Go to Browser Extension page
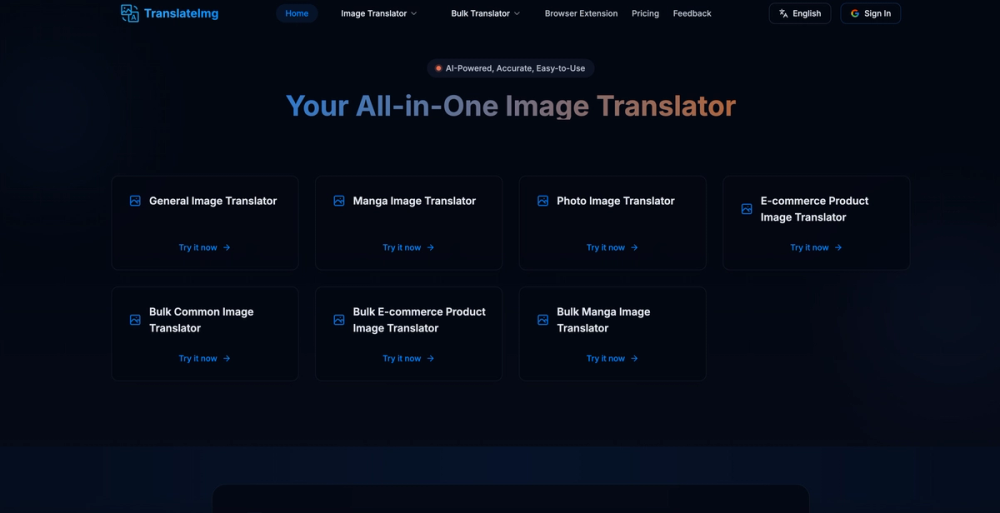Screen dimensions: 1000x513 click(581, 13)
